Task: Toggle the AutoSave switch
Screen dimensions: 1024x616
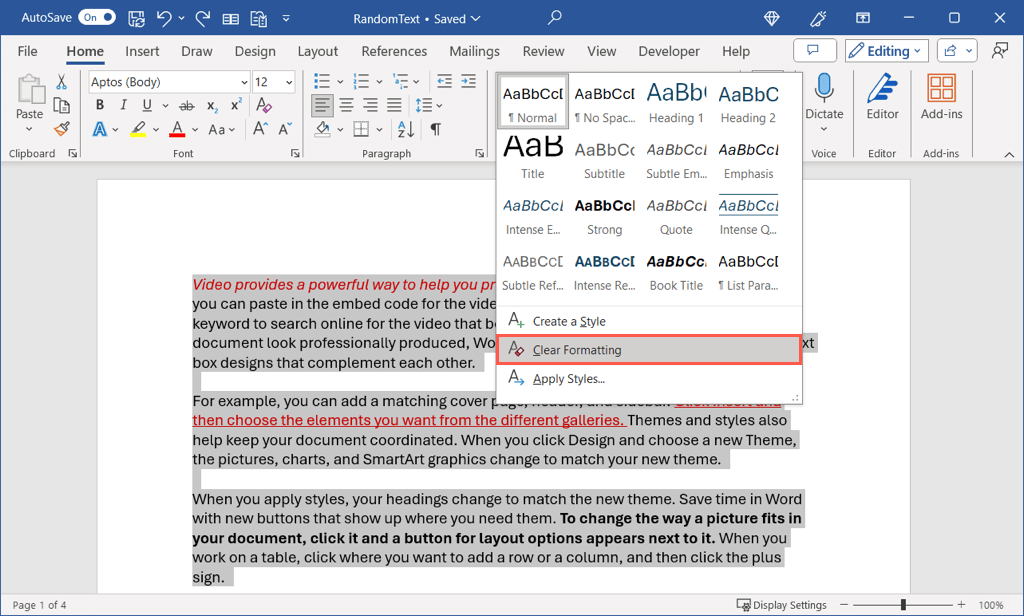Action: point(97,18)
